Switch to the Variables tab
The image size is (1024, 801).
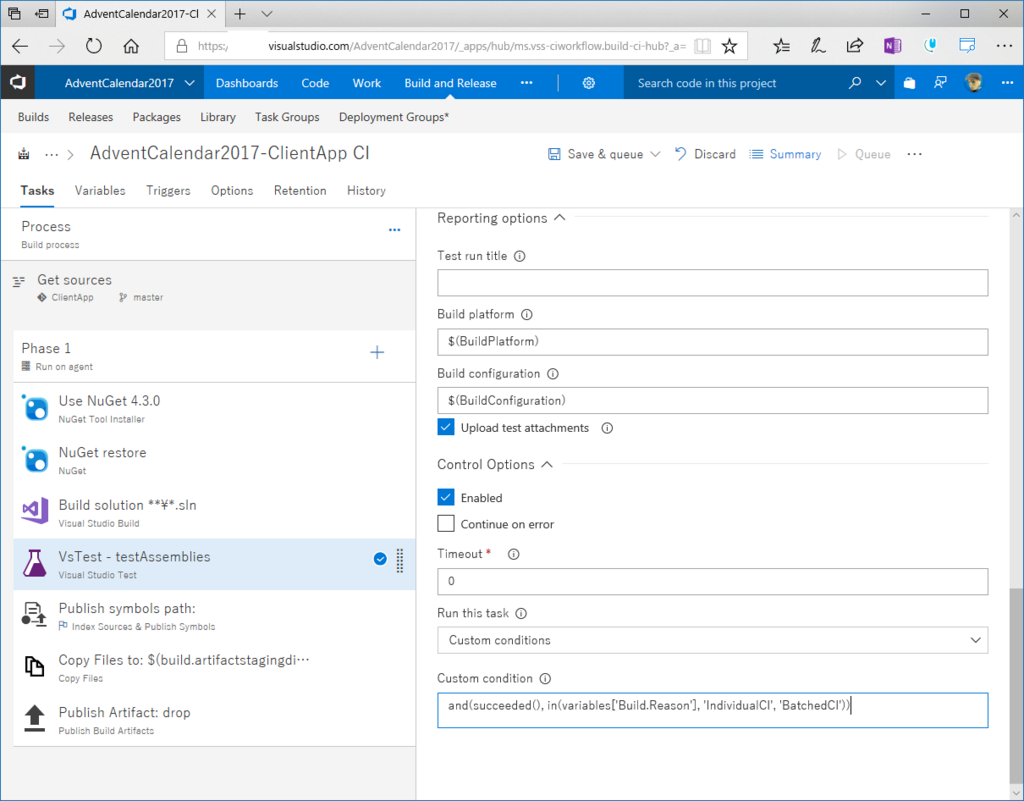[x=100, y=191]
